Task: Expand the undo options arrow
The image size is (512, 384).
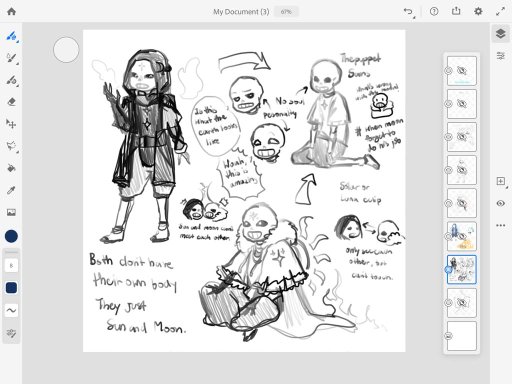Action: point(414,17)
